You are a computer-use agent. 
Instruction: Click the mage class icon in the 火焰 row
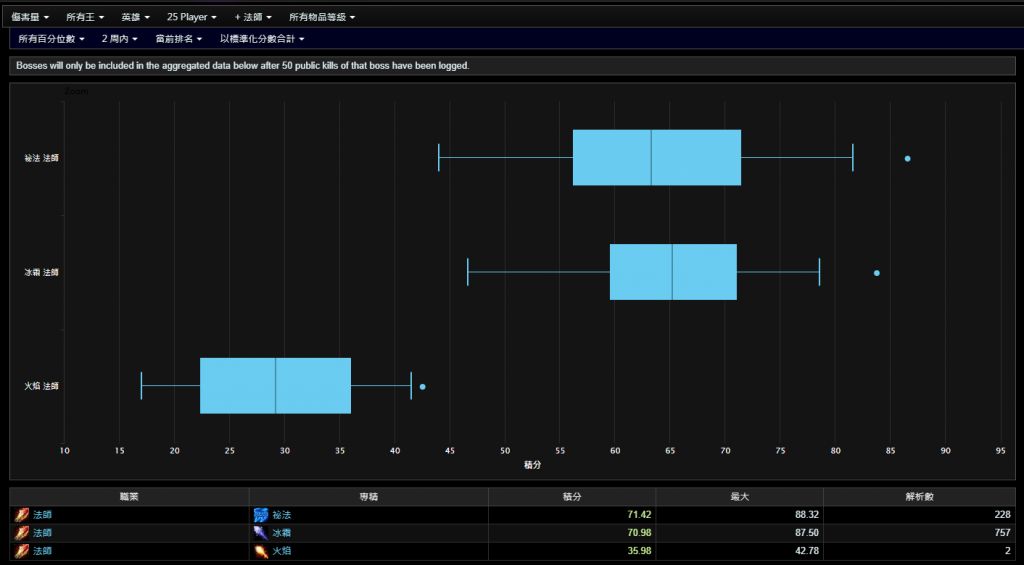click(22, 551)
